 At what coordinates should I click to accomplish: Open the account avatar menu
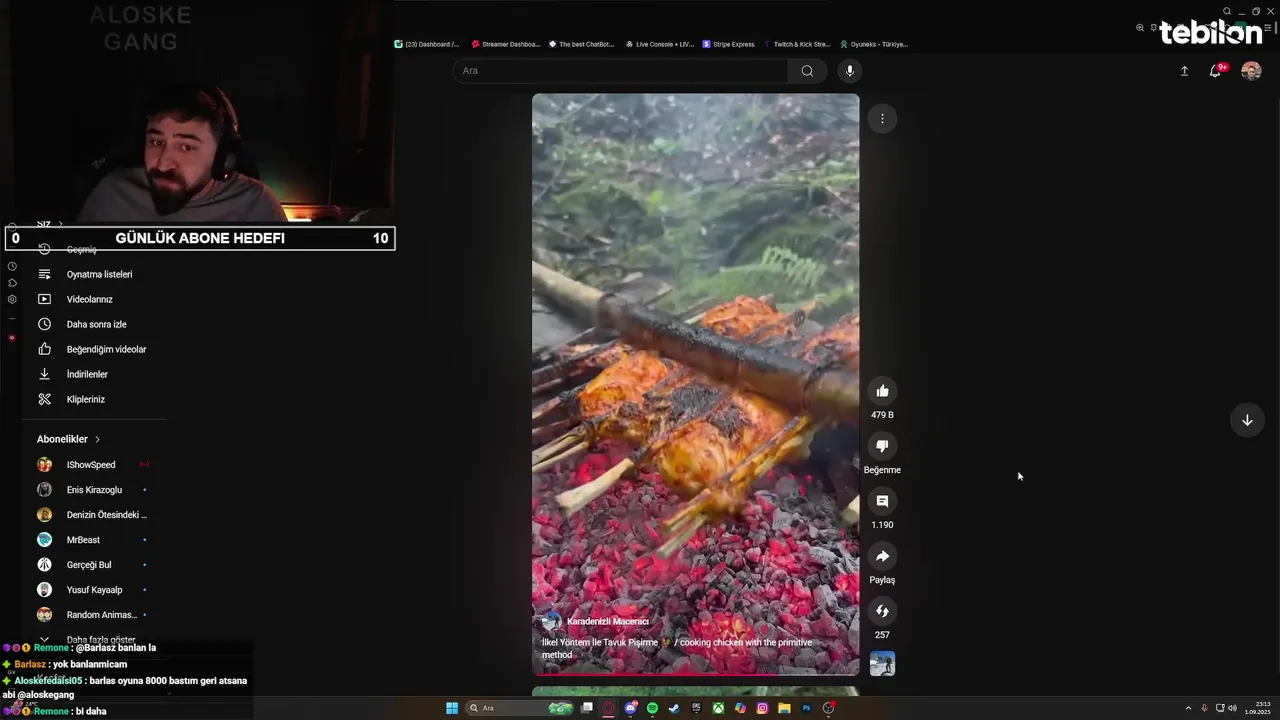[x=1251, y=71]
